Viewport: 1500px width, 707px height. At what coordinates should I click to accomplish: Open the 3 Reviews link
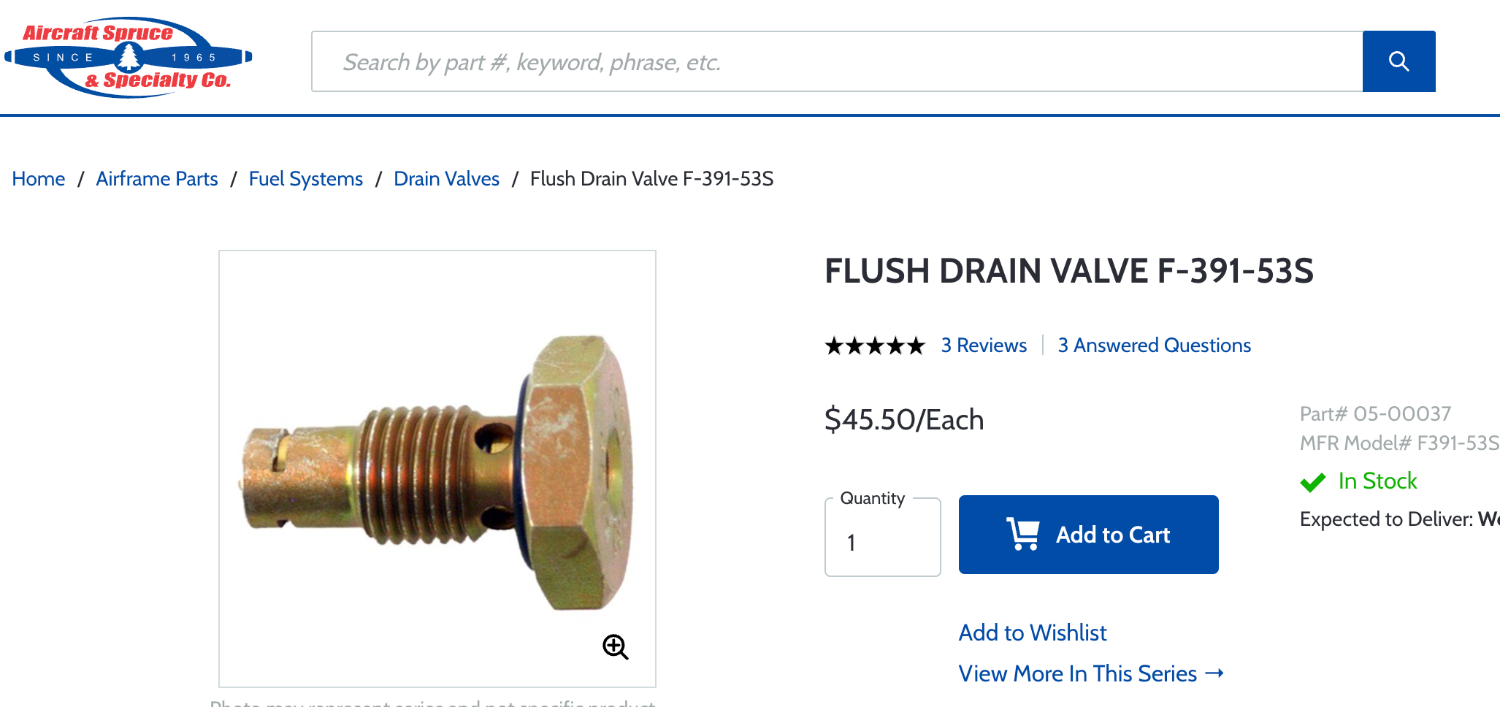coord(984,346)
